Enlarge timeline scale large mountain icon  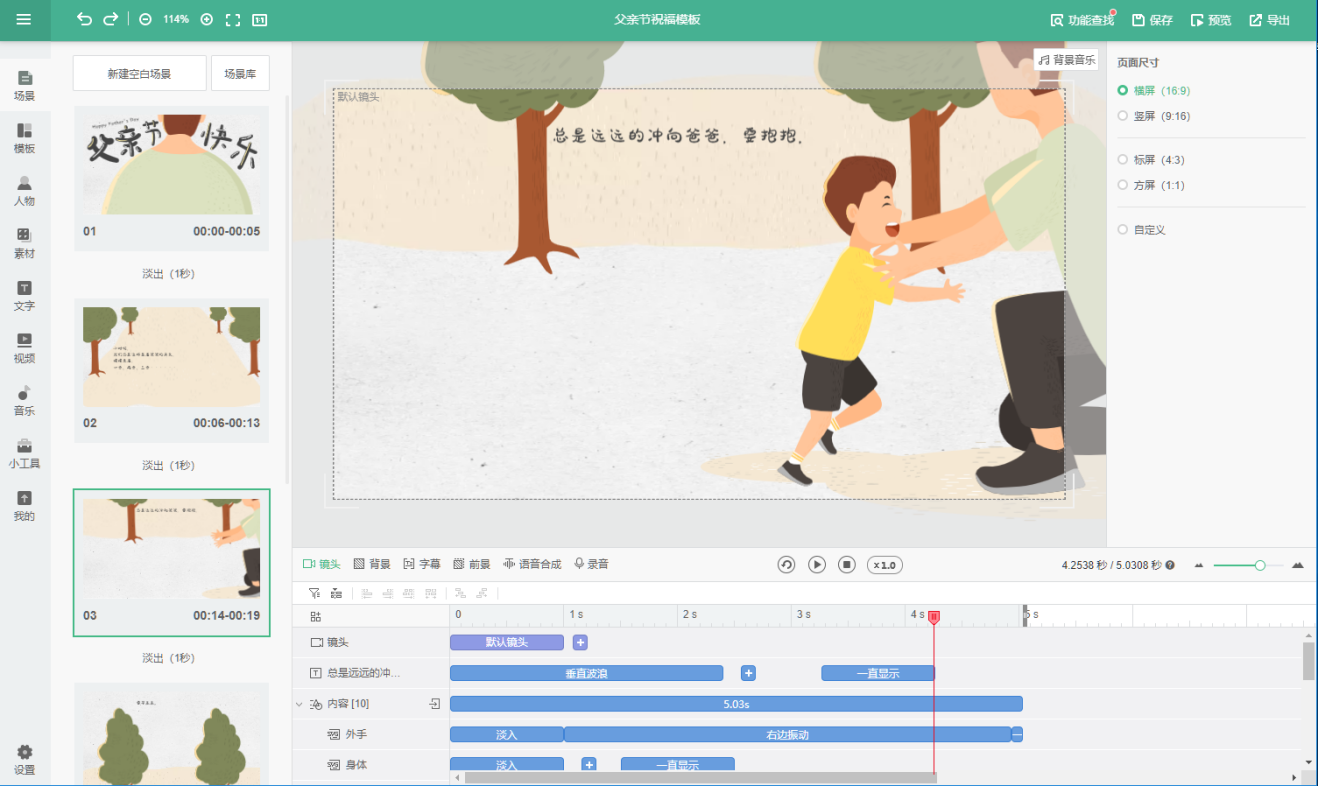pyautogui.click(x=1298, y=565)
